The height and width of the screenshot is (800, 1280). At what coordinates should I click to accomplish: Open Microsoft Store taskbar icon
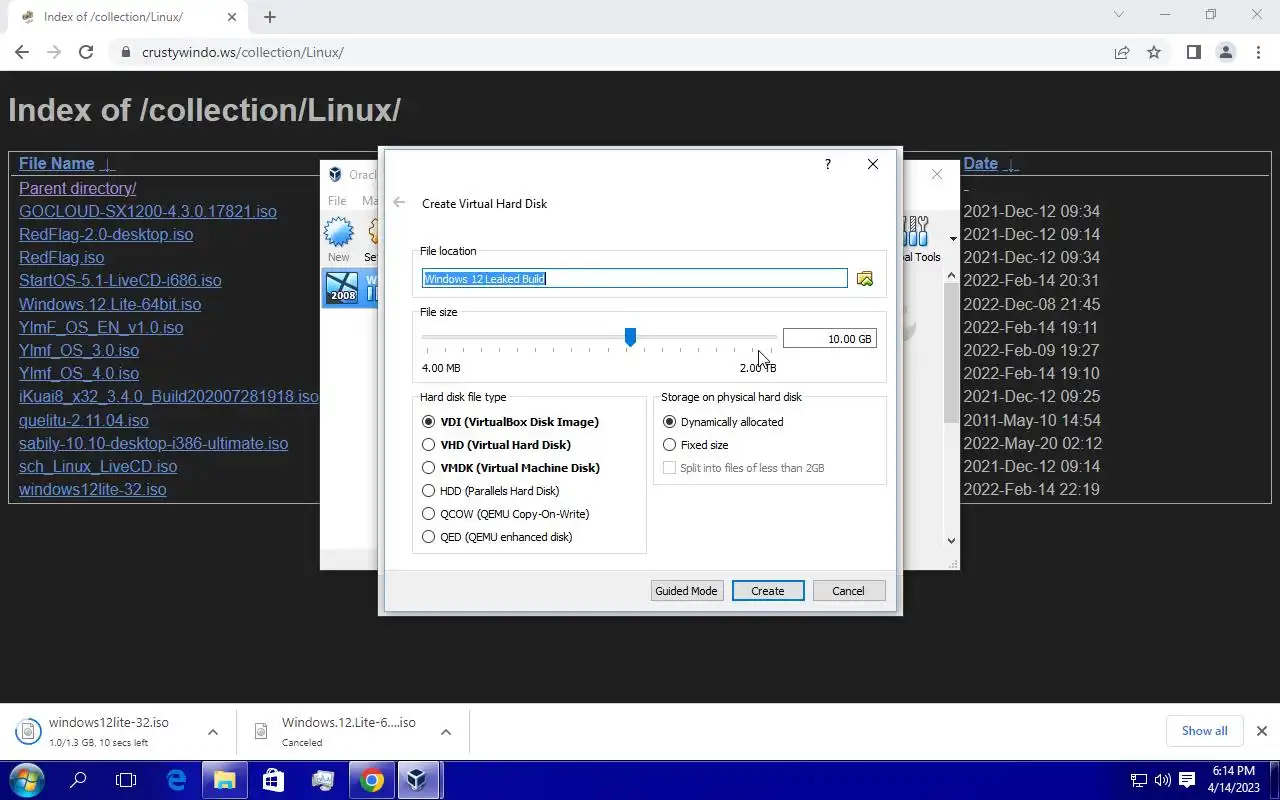(x=273, y=780)
